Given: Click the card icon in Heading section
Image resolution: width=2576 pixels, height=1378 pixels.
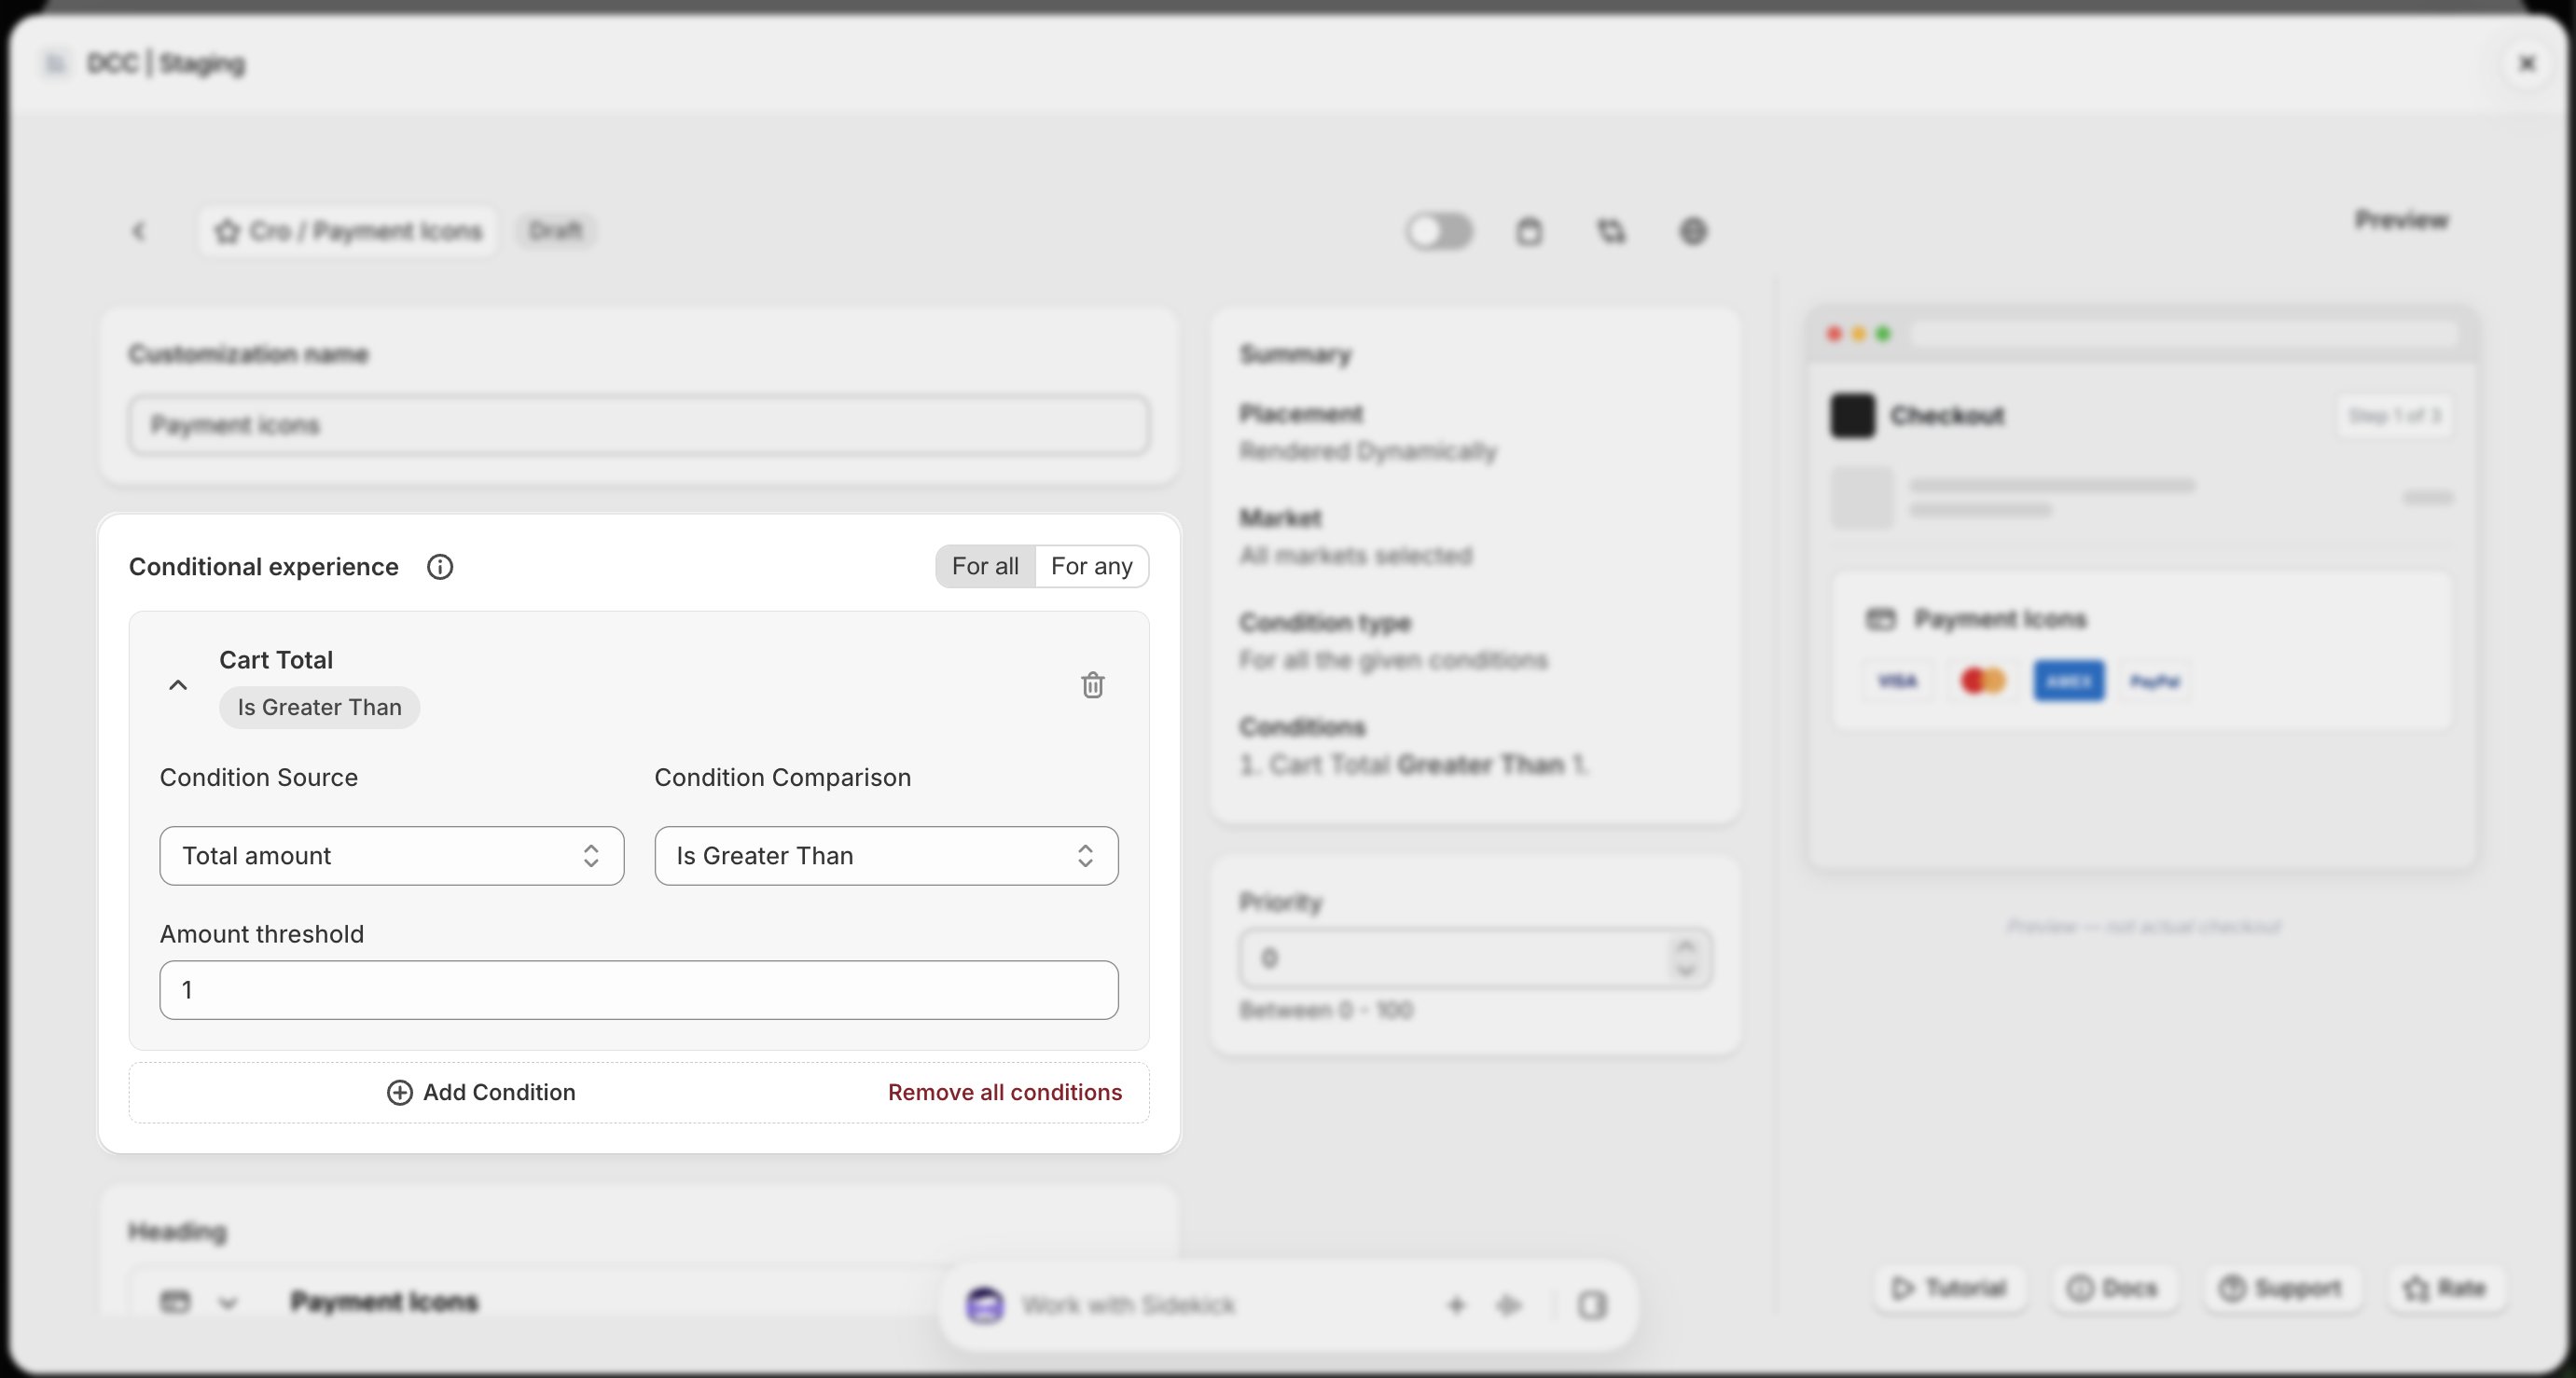Looking at the screenshot, I should click(x=175, y=1302).
